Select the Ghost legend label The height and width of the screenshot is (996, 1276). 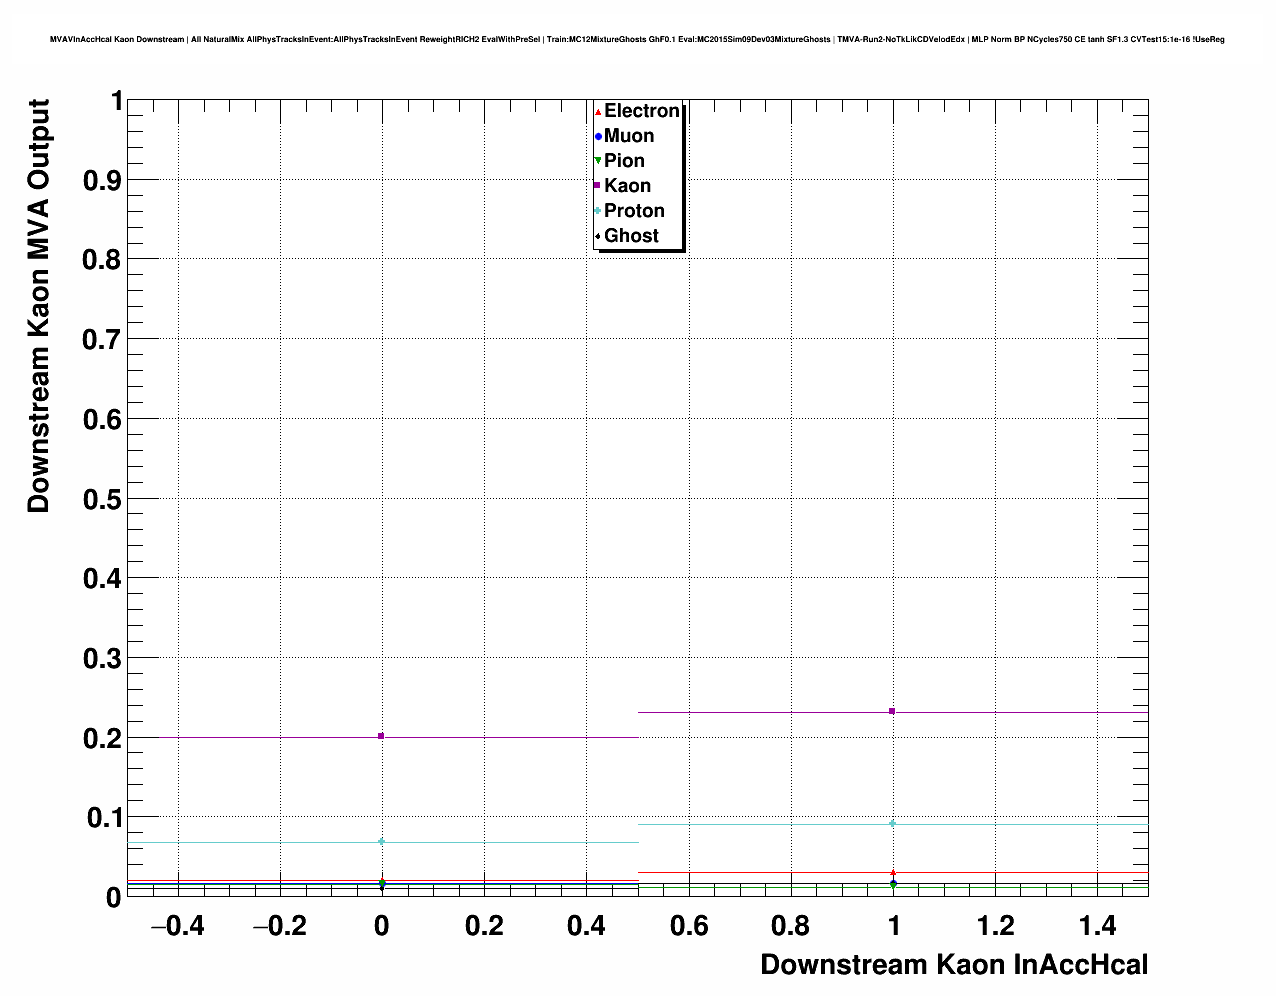(x=631, y=236)
